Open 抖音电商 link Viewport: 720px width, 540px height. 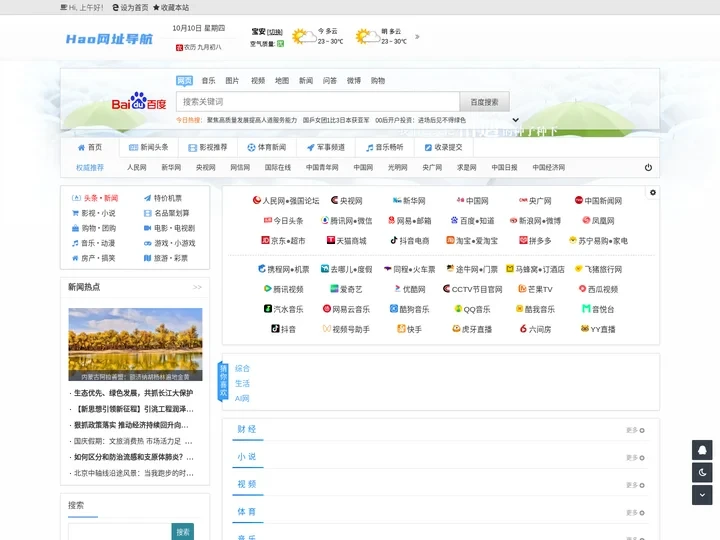click(x=410, y=241)
